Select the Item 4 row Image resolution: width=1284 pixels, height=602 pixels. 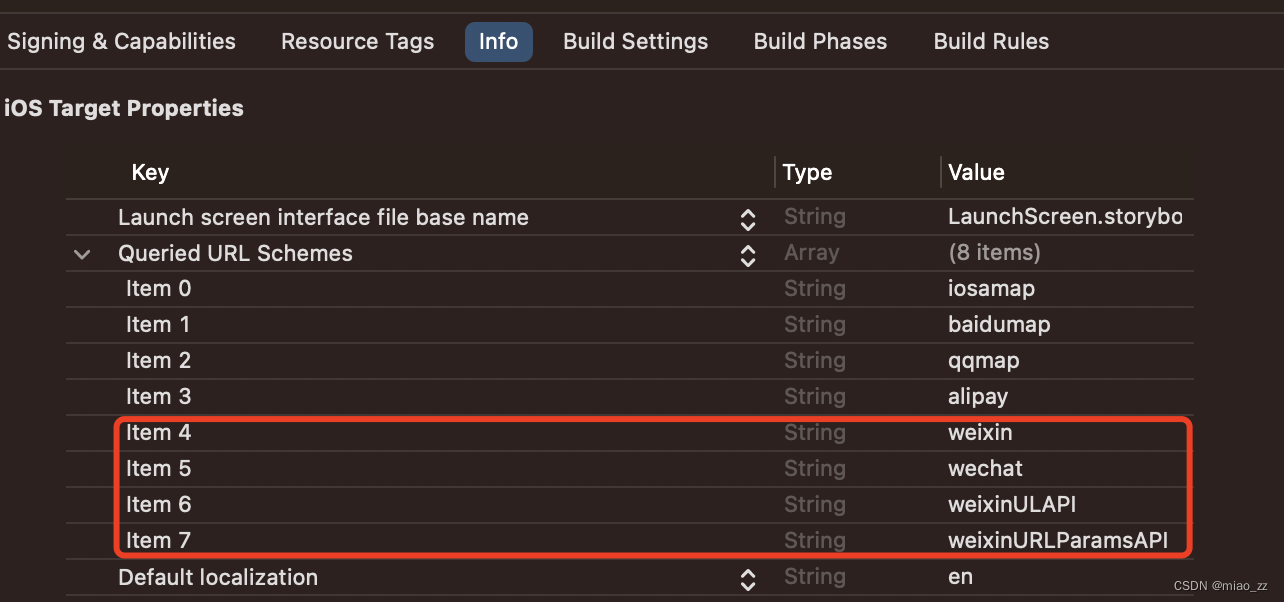(x=630, y=433)
